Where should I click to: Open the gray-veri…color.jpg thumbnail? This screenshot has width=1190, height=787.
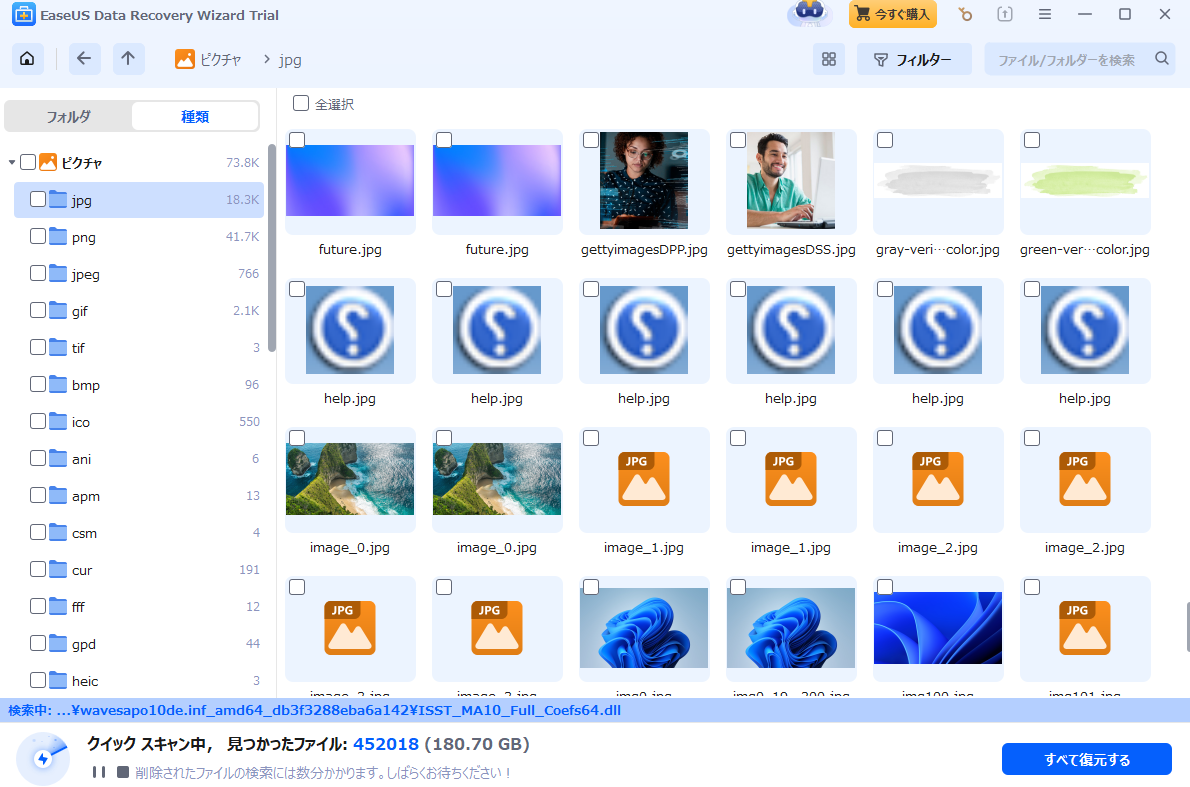coord(938,181)
